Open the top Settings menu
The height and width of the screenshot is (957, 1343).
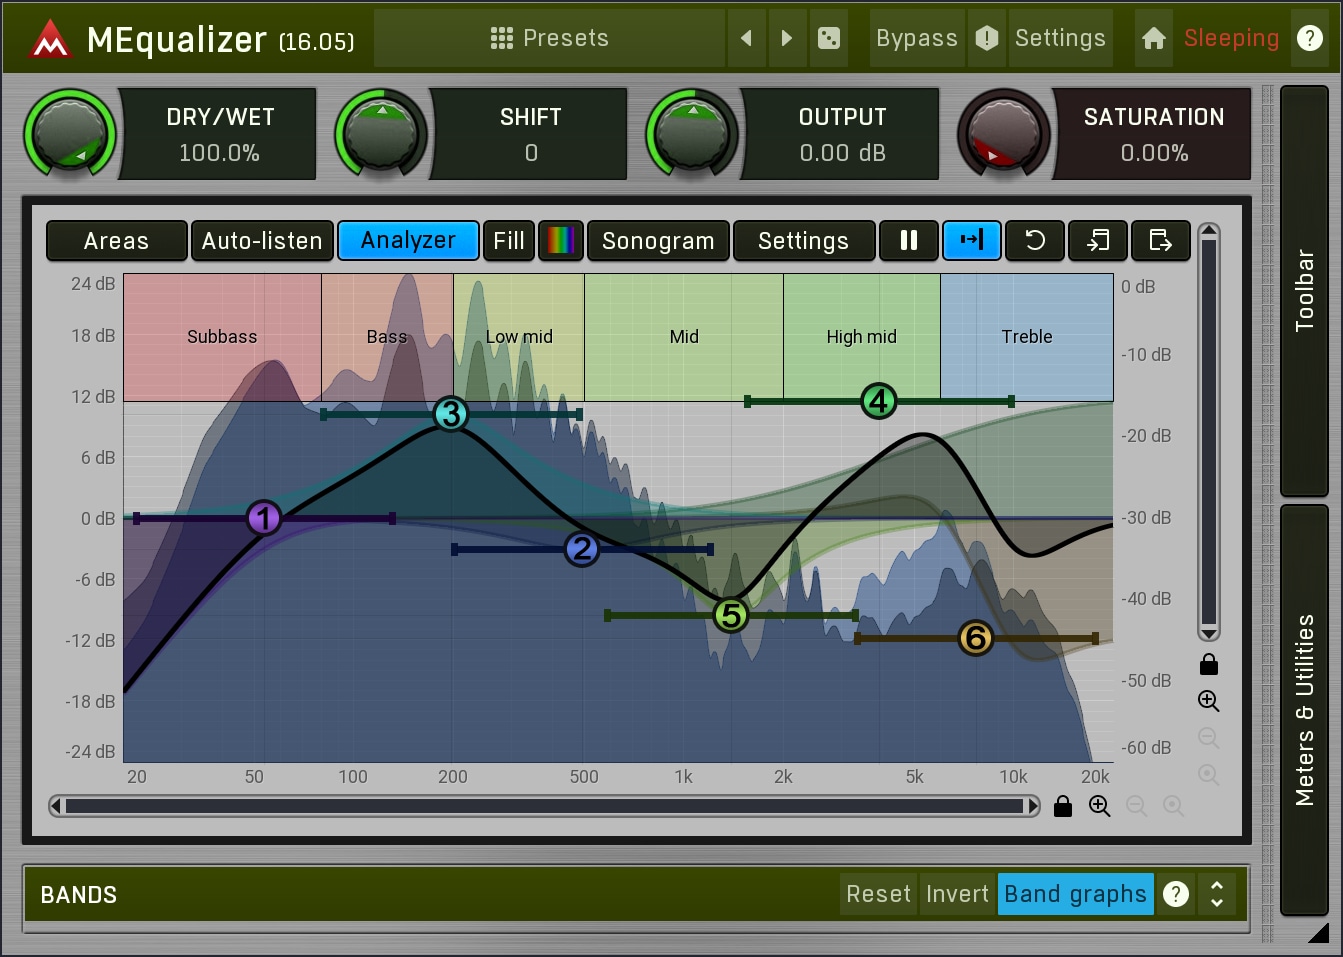[x=1060, y=38]
